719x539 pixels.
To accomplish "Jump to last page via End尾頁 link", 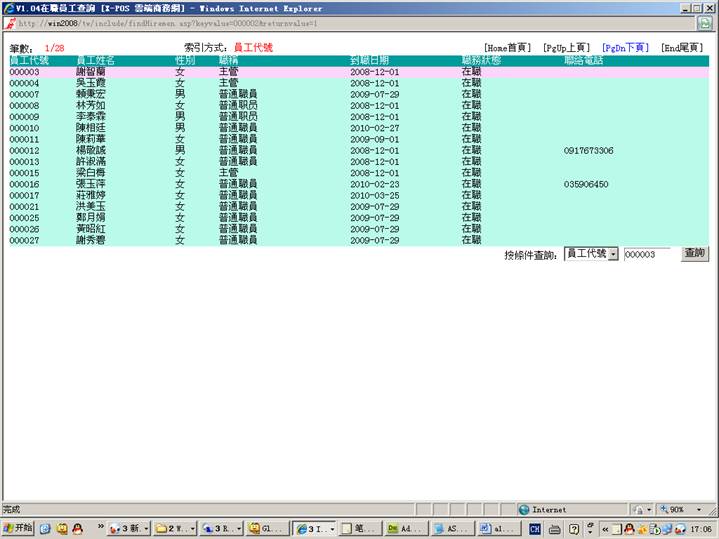I will pos(682,47).
